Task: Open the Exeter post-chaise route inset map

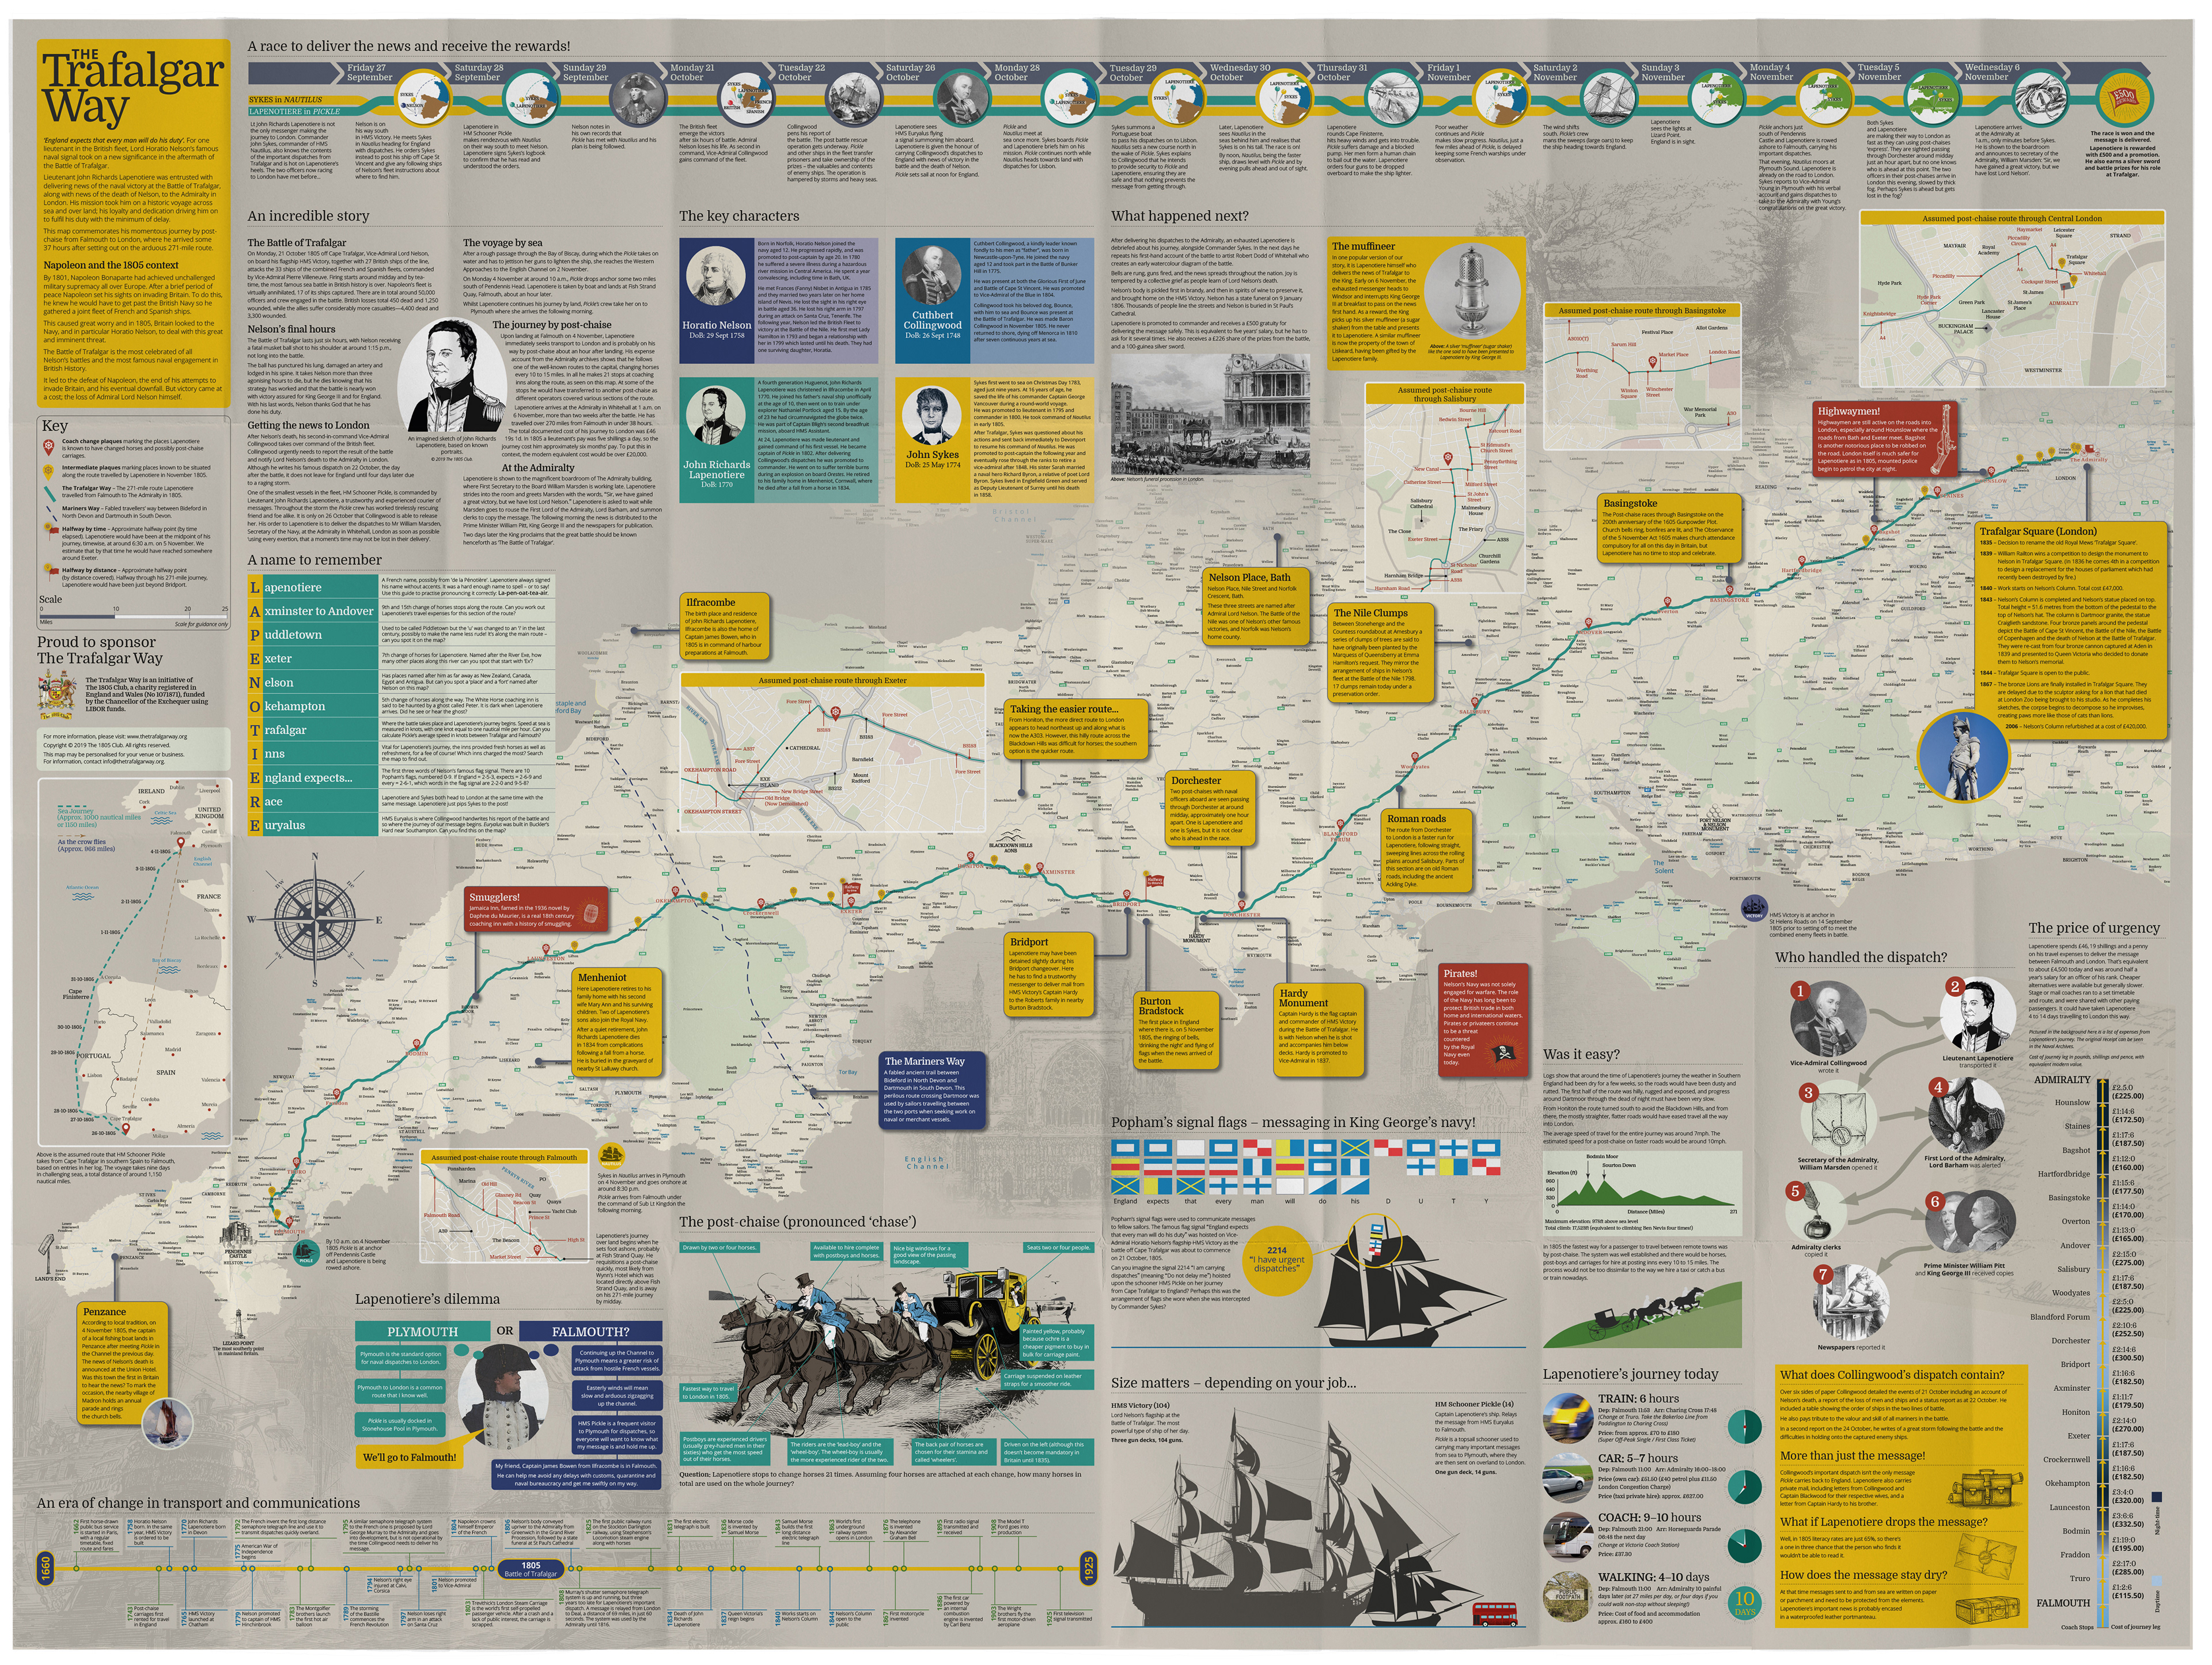Action: tap(832, 753)
